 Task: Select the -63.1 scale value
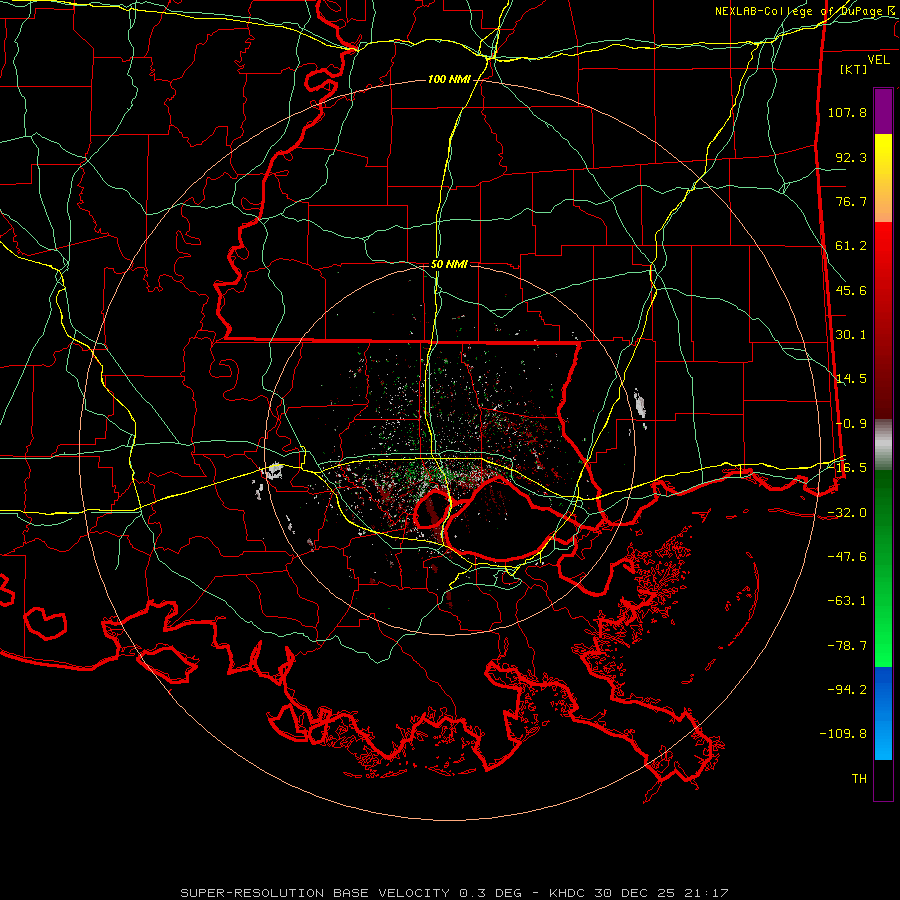[847, 601]
